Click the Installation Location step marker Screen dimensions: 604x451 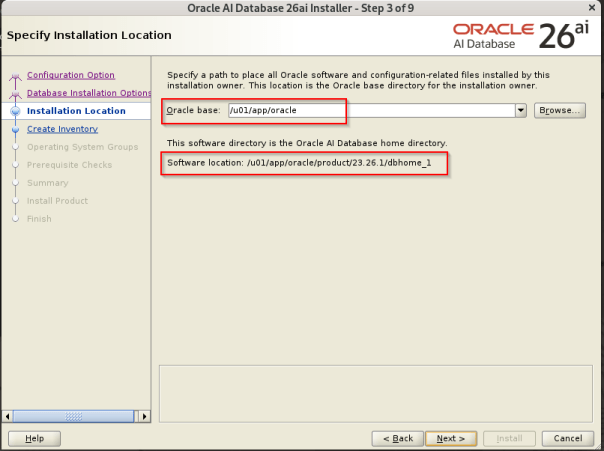coord(15,112)
